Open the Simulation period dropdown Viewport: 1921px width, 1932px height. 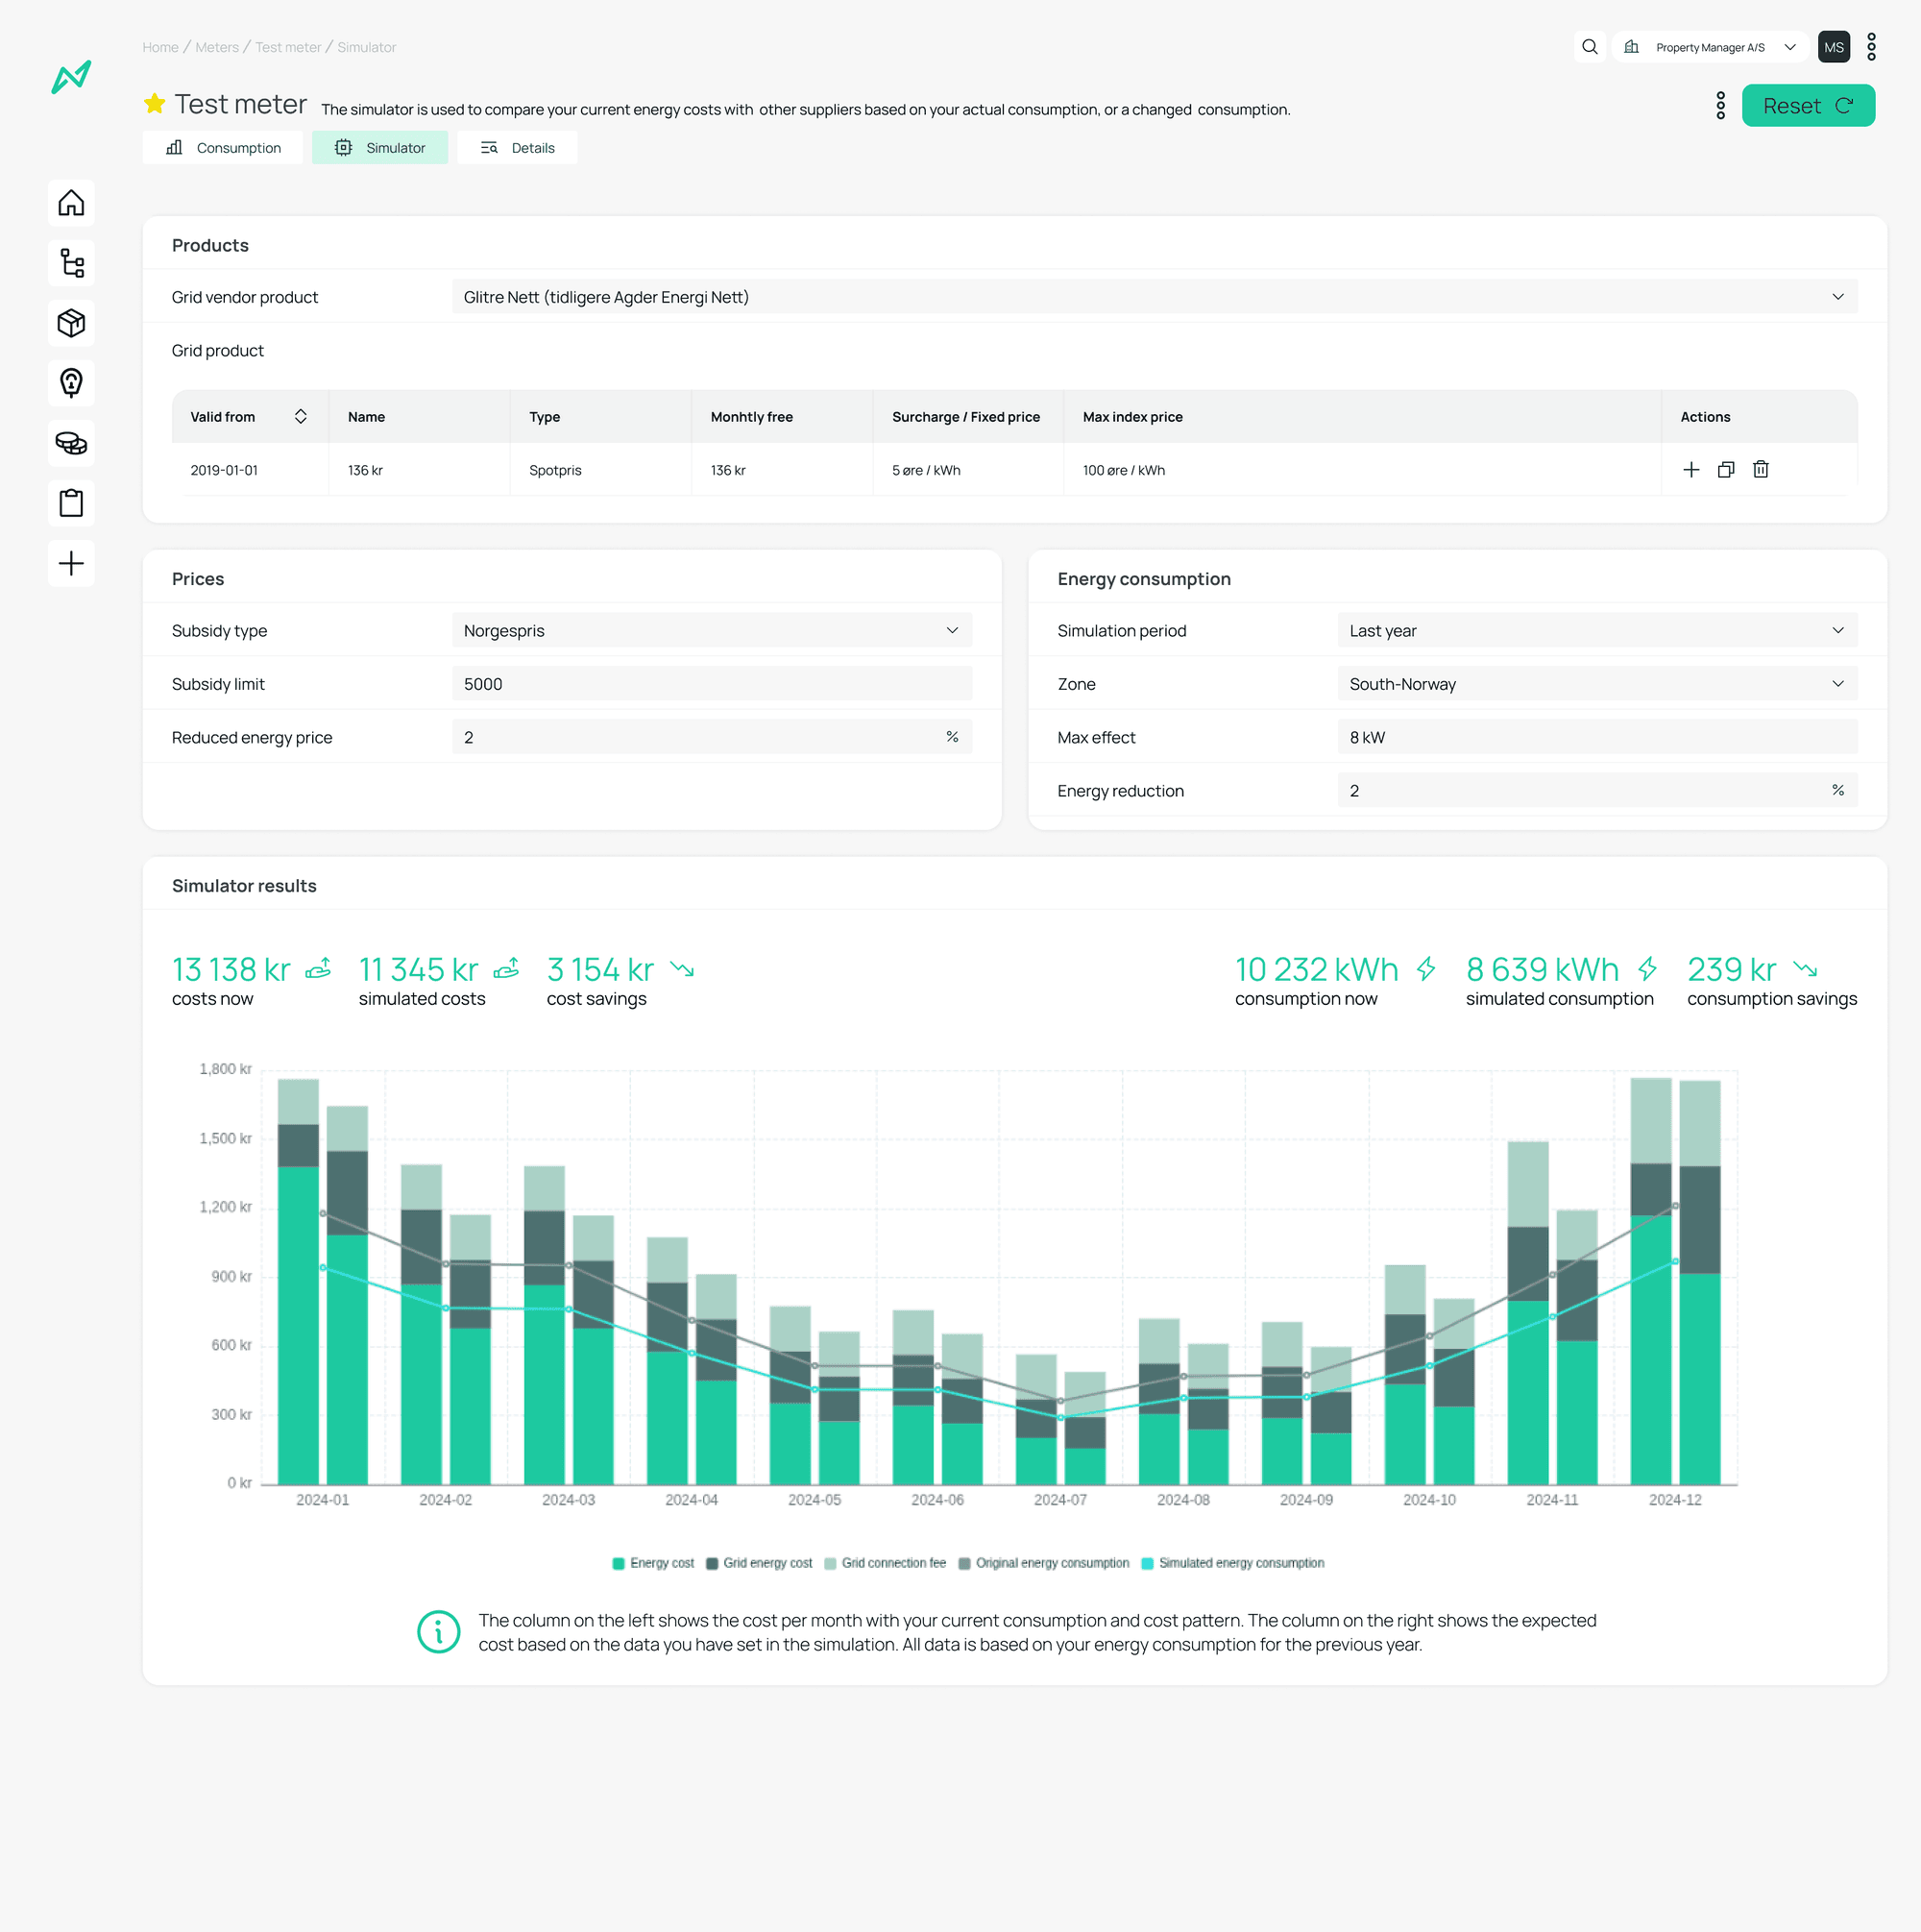tap(1596, 631)
